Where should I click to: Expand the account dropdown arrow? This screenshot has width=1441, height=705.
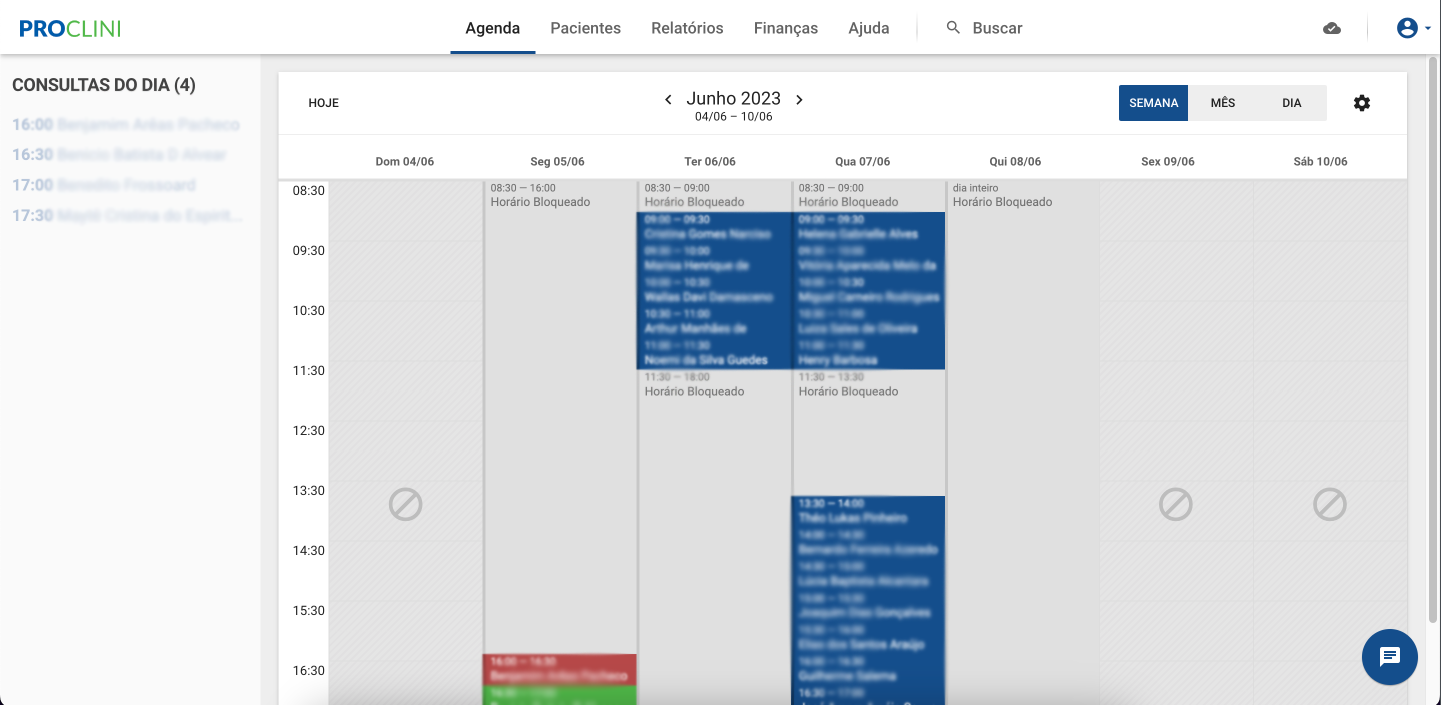click(1427, 27)
